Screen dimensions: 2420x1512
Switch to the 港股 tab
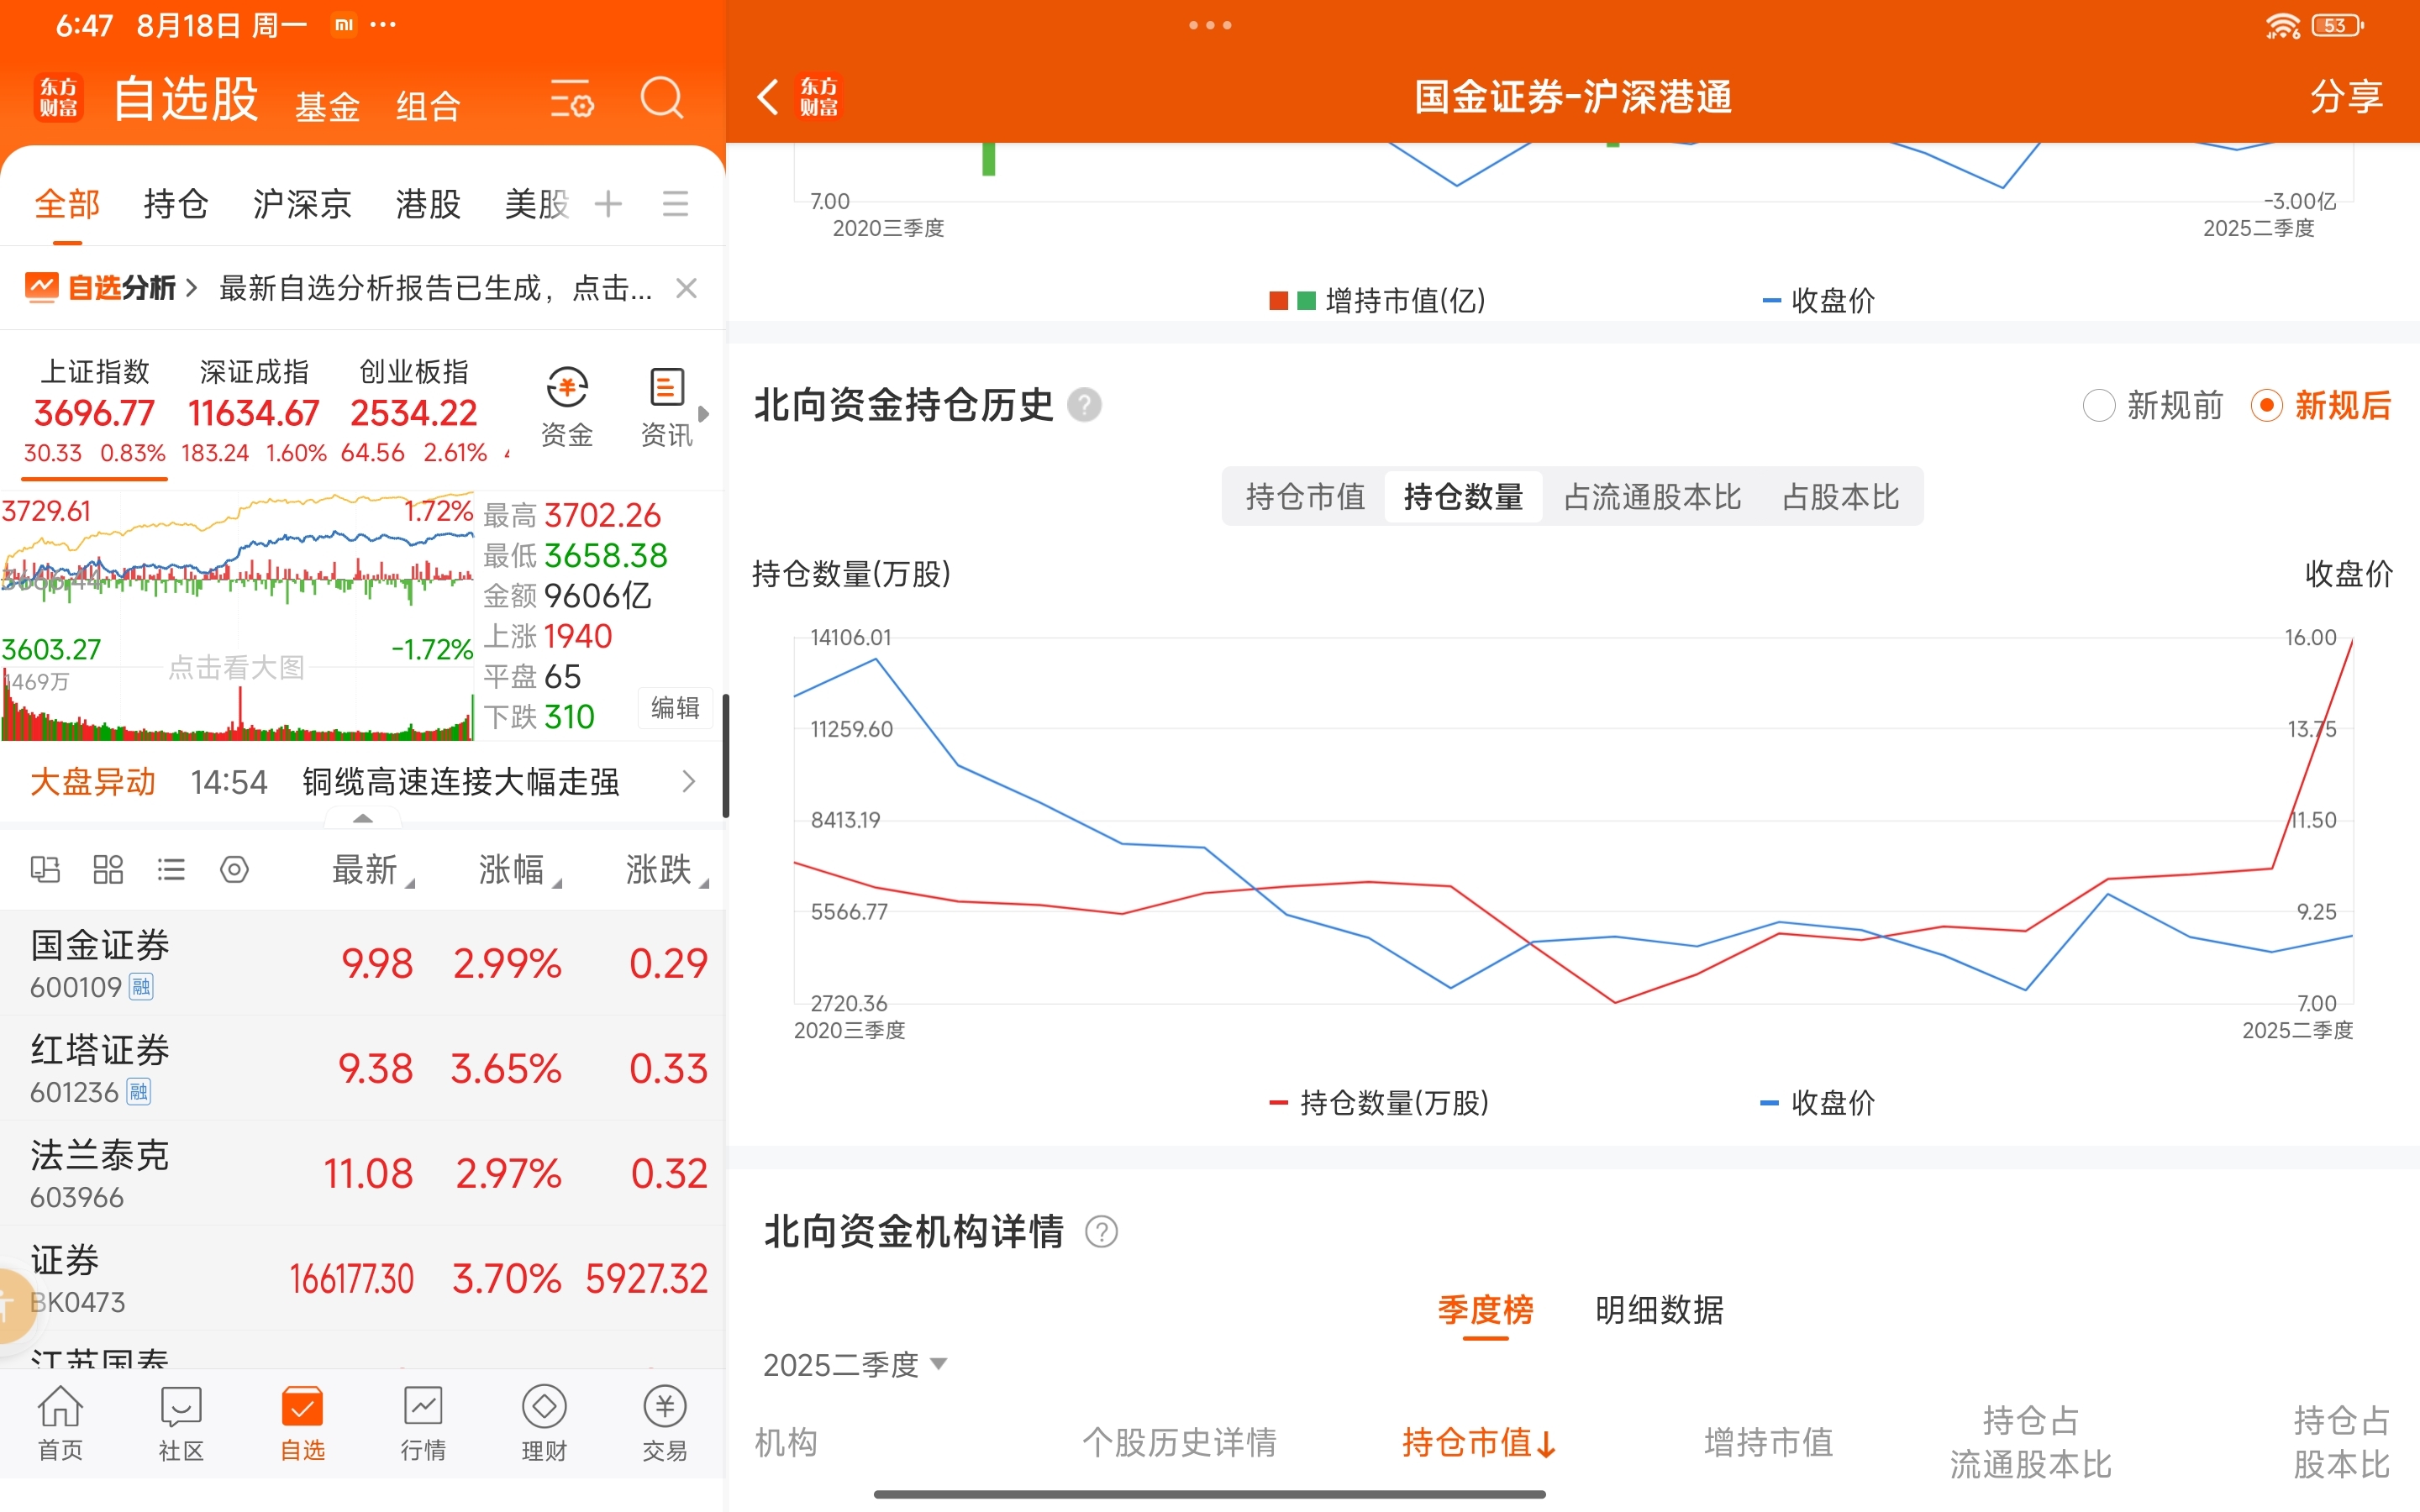pyautogui.click(x=428, y=204)
